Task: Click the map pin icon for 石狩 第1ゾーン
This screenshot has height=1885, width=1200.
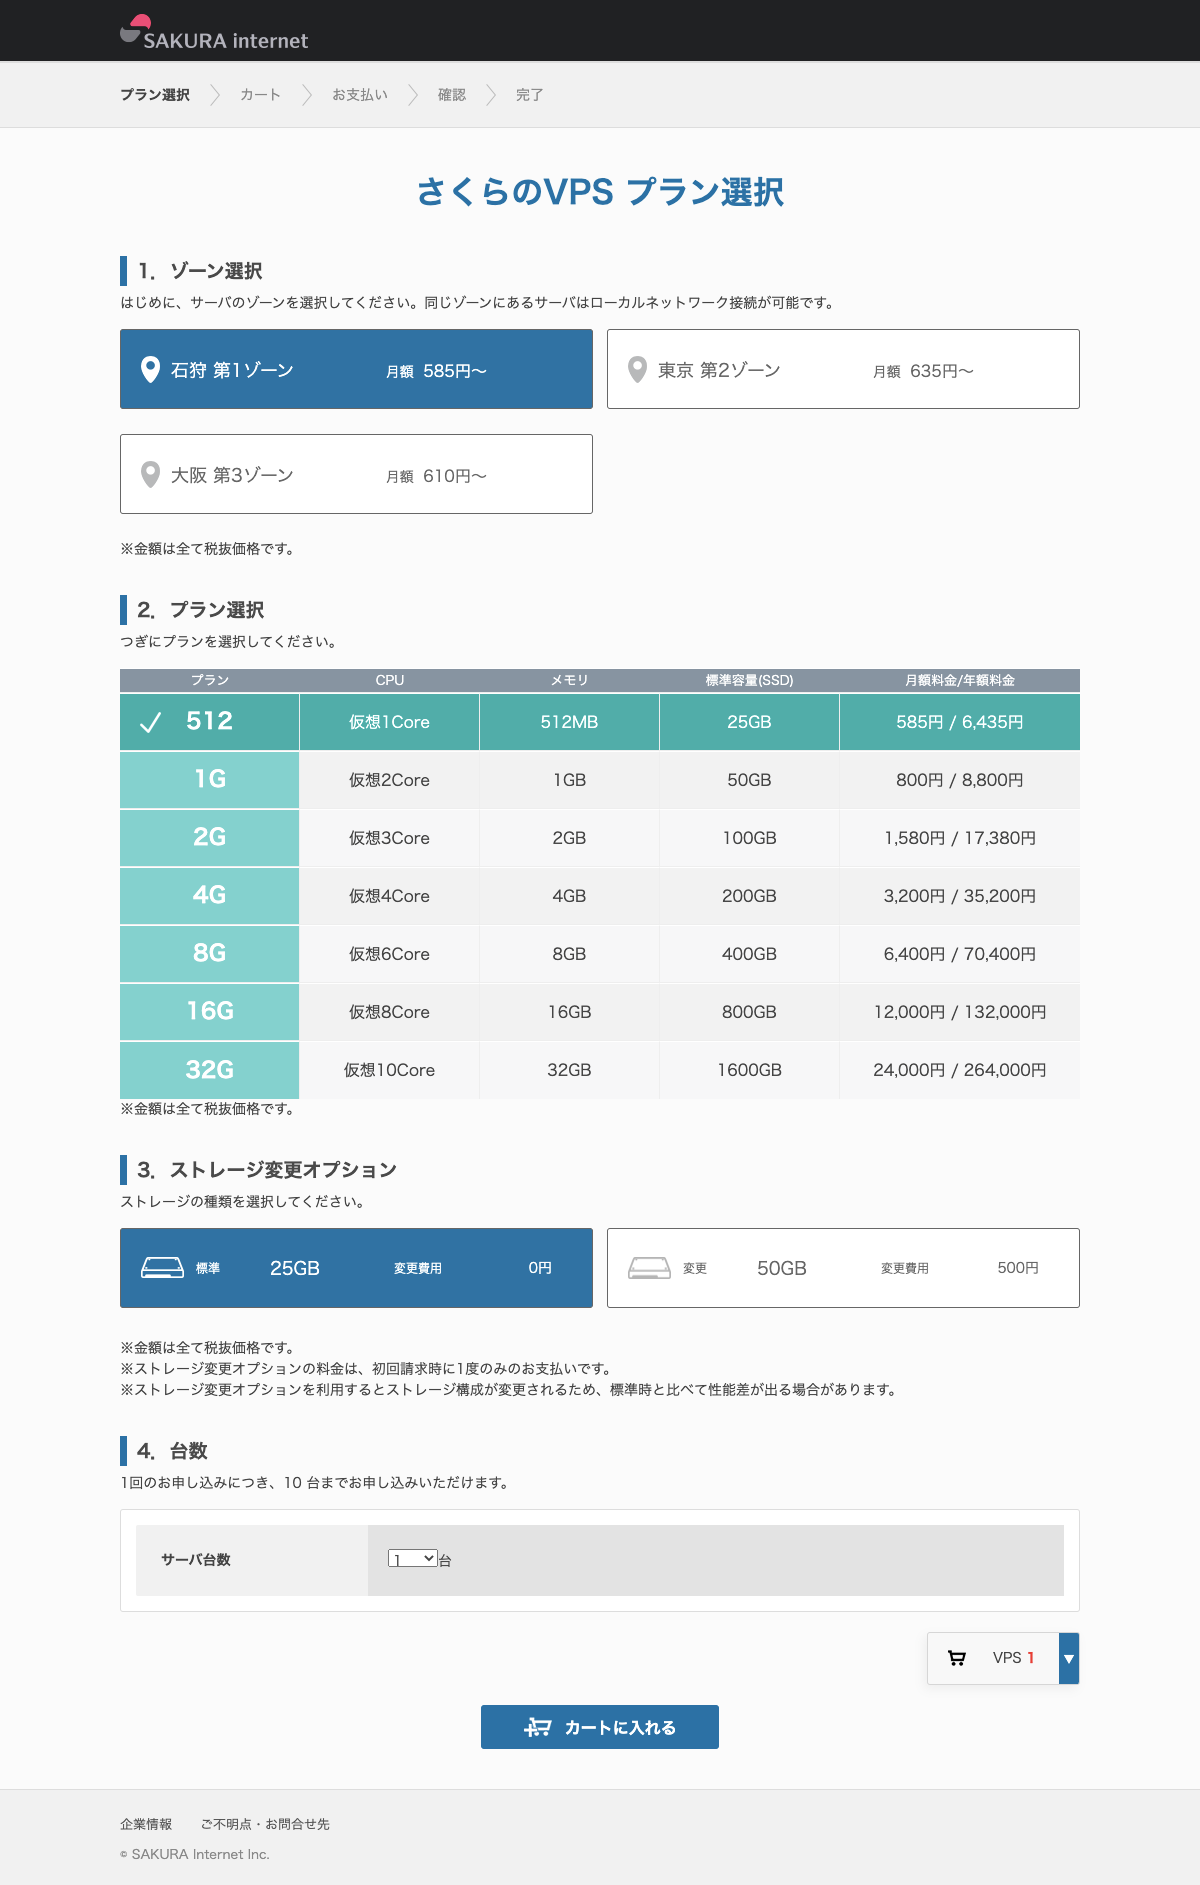Action: click(x=150, y=370)
